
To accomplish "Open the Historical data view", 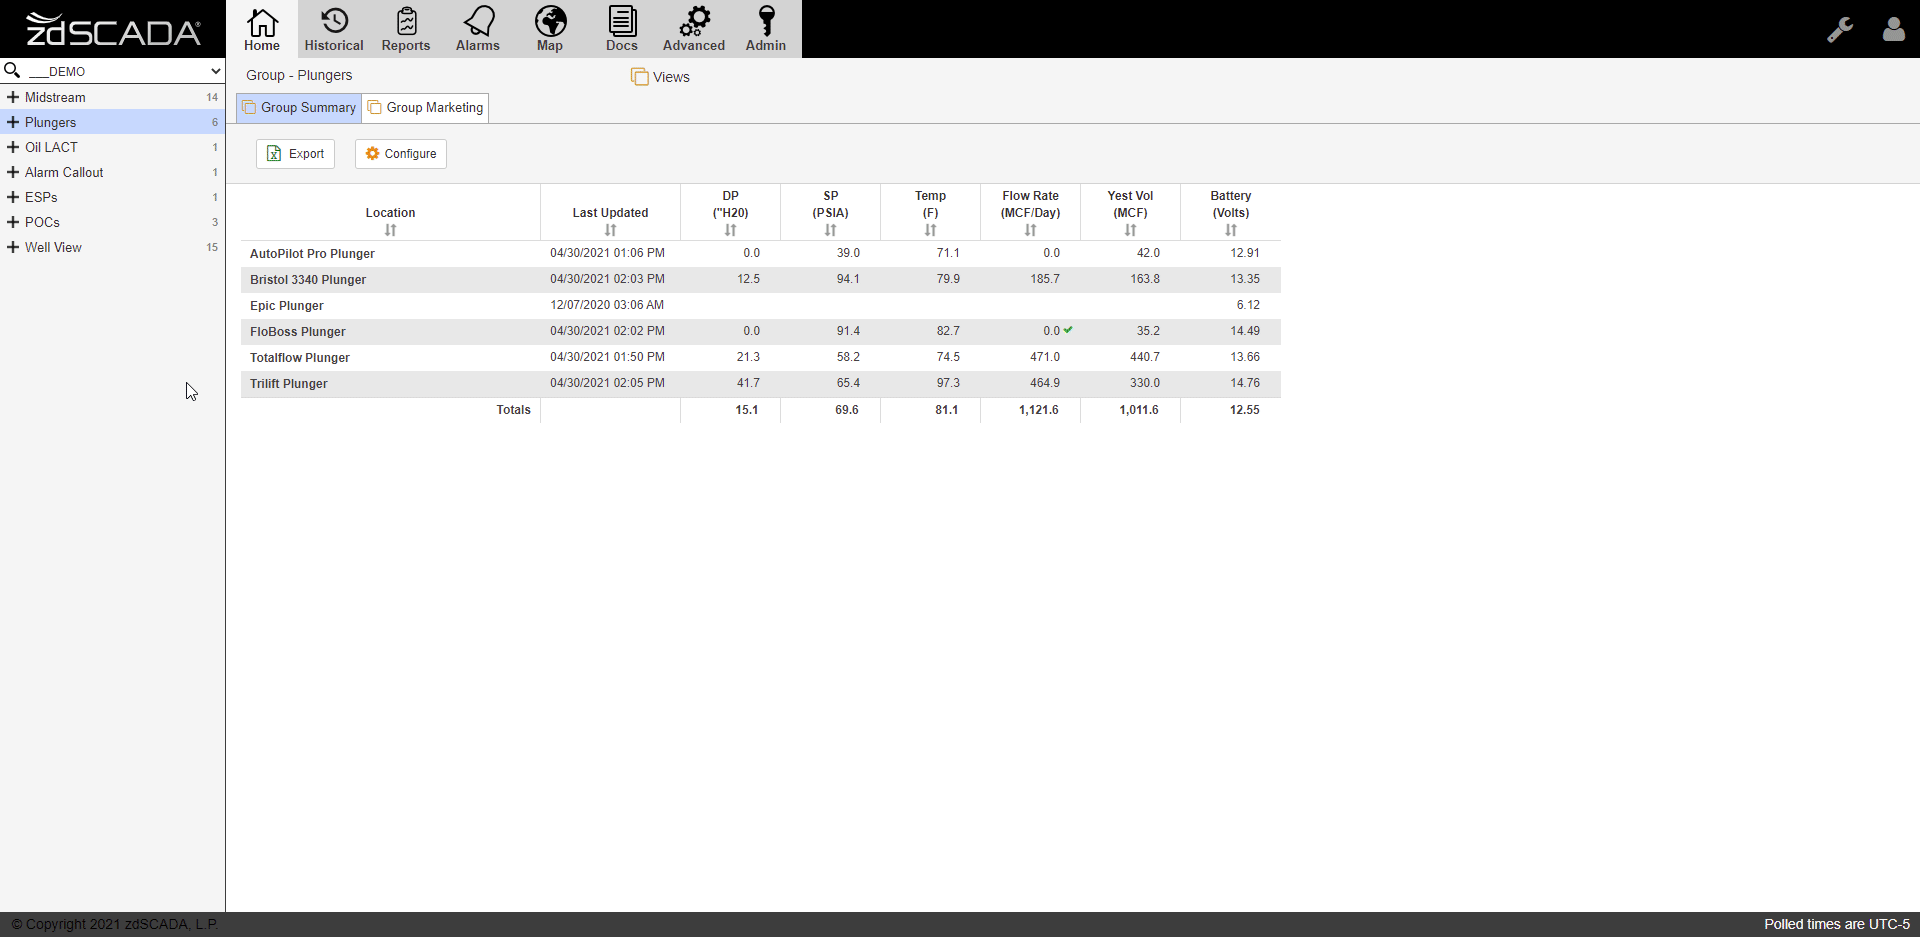I will (334, 28).
